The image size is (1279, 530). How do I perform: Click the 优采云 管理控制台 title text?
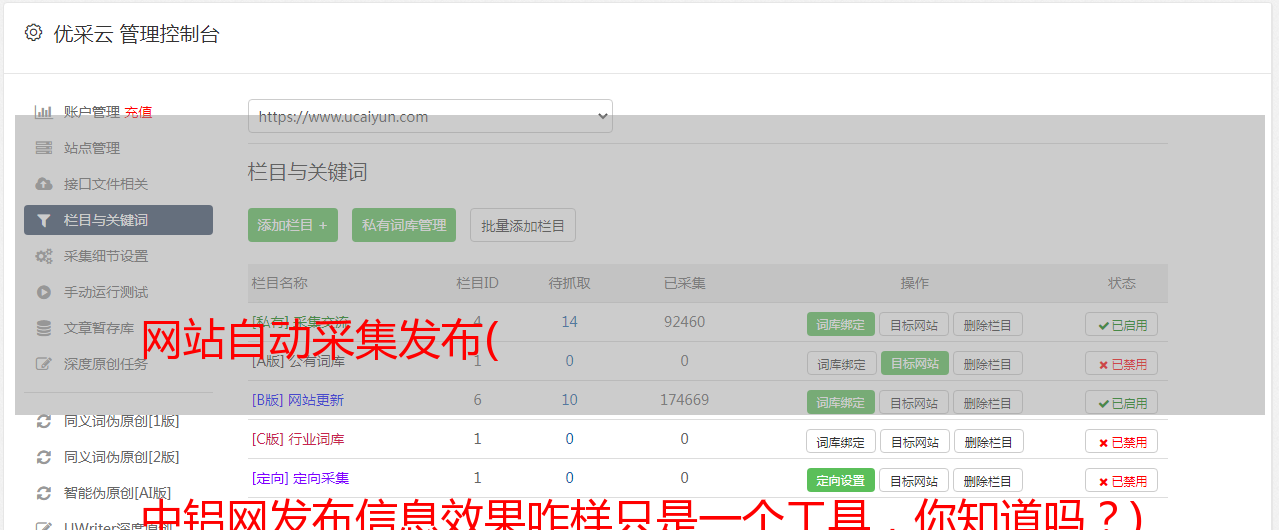(136, 34)
